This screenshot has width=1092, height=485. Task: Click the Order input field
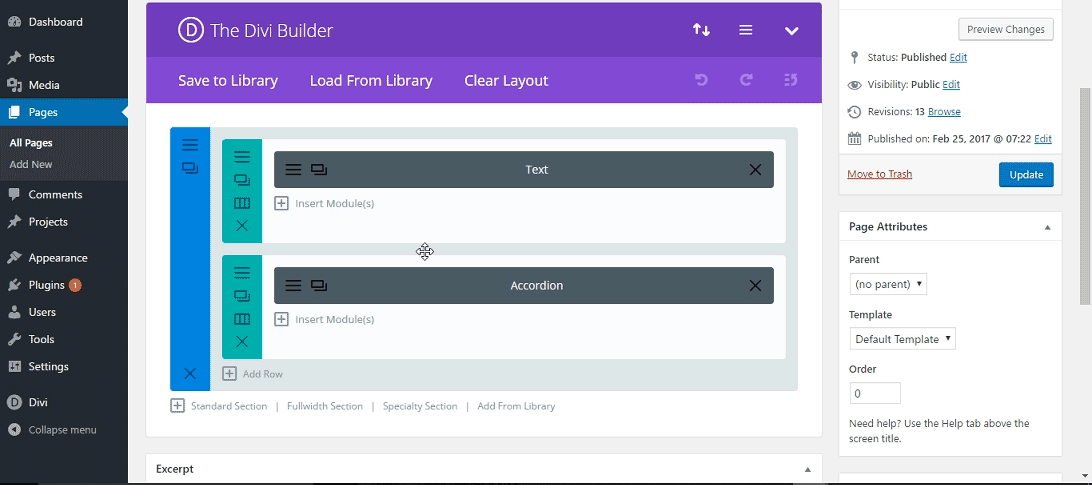click(x=875, y=393)
